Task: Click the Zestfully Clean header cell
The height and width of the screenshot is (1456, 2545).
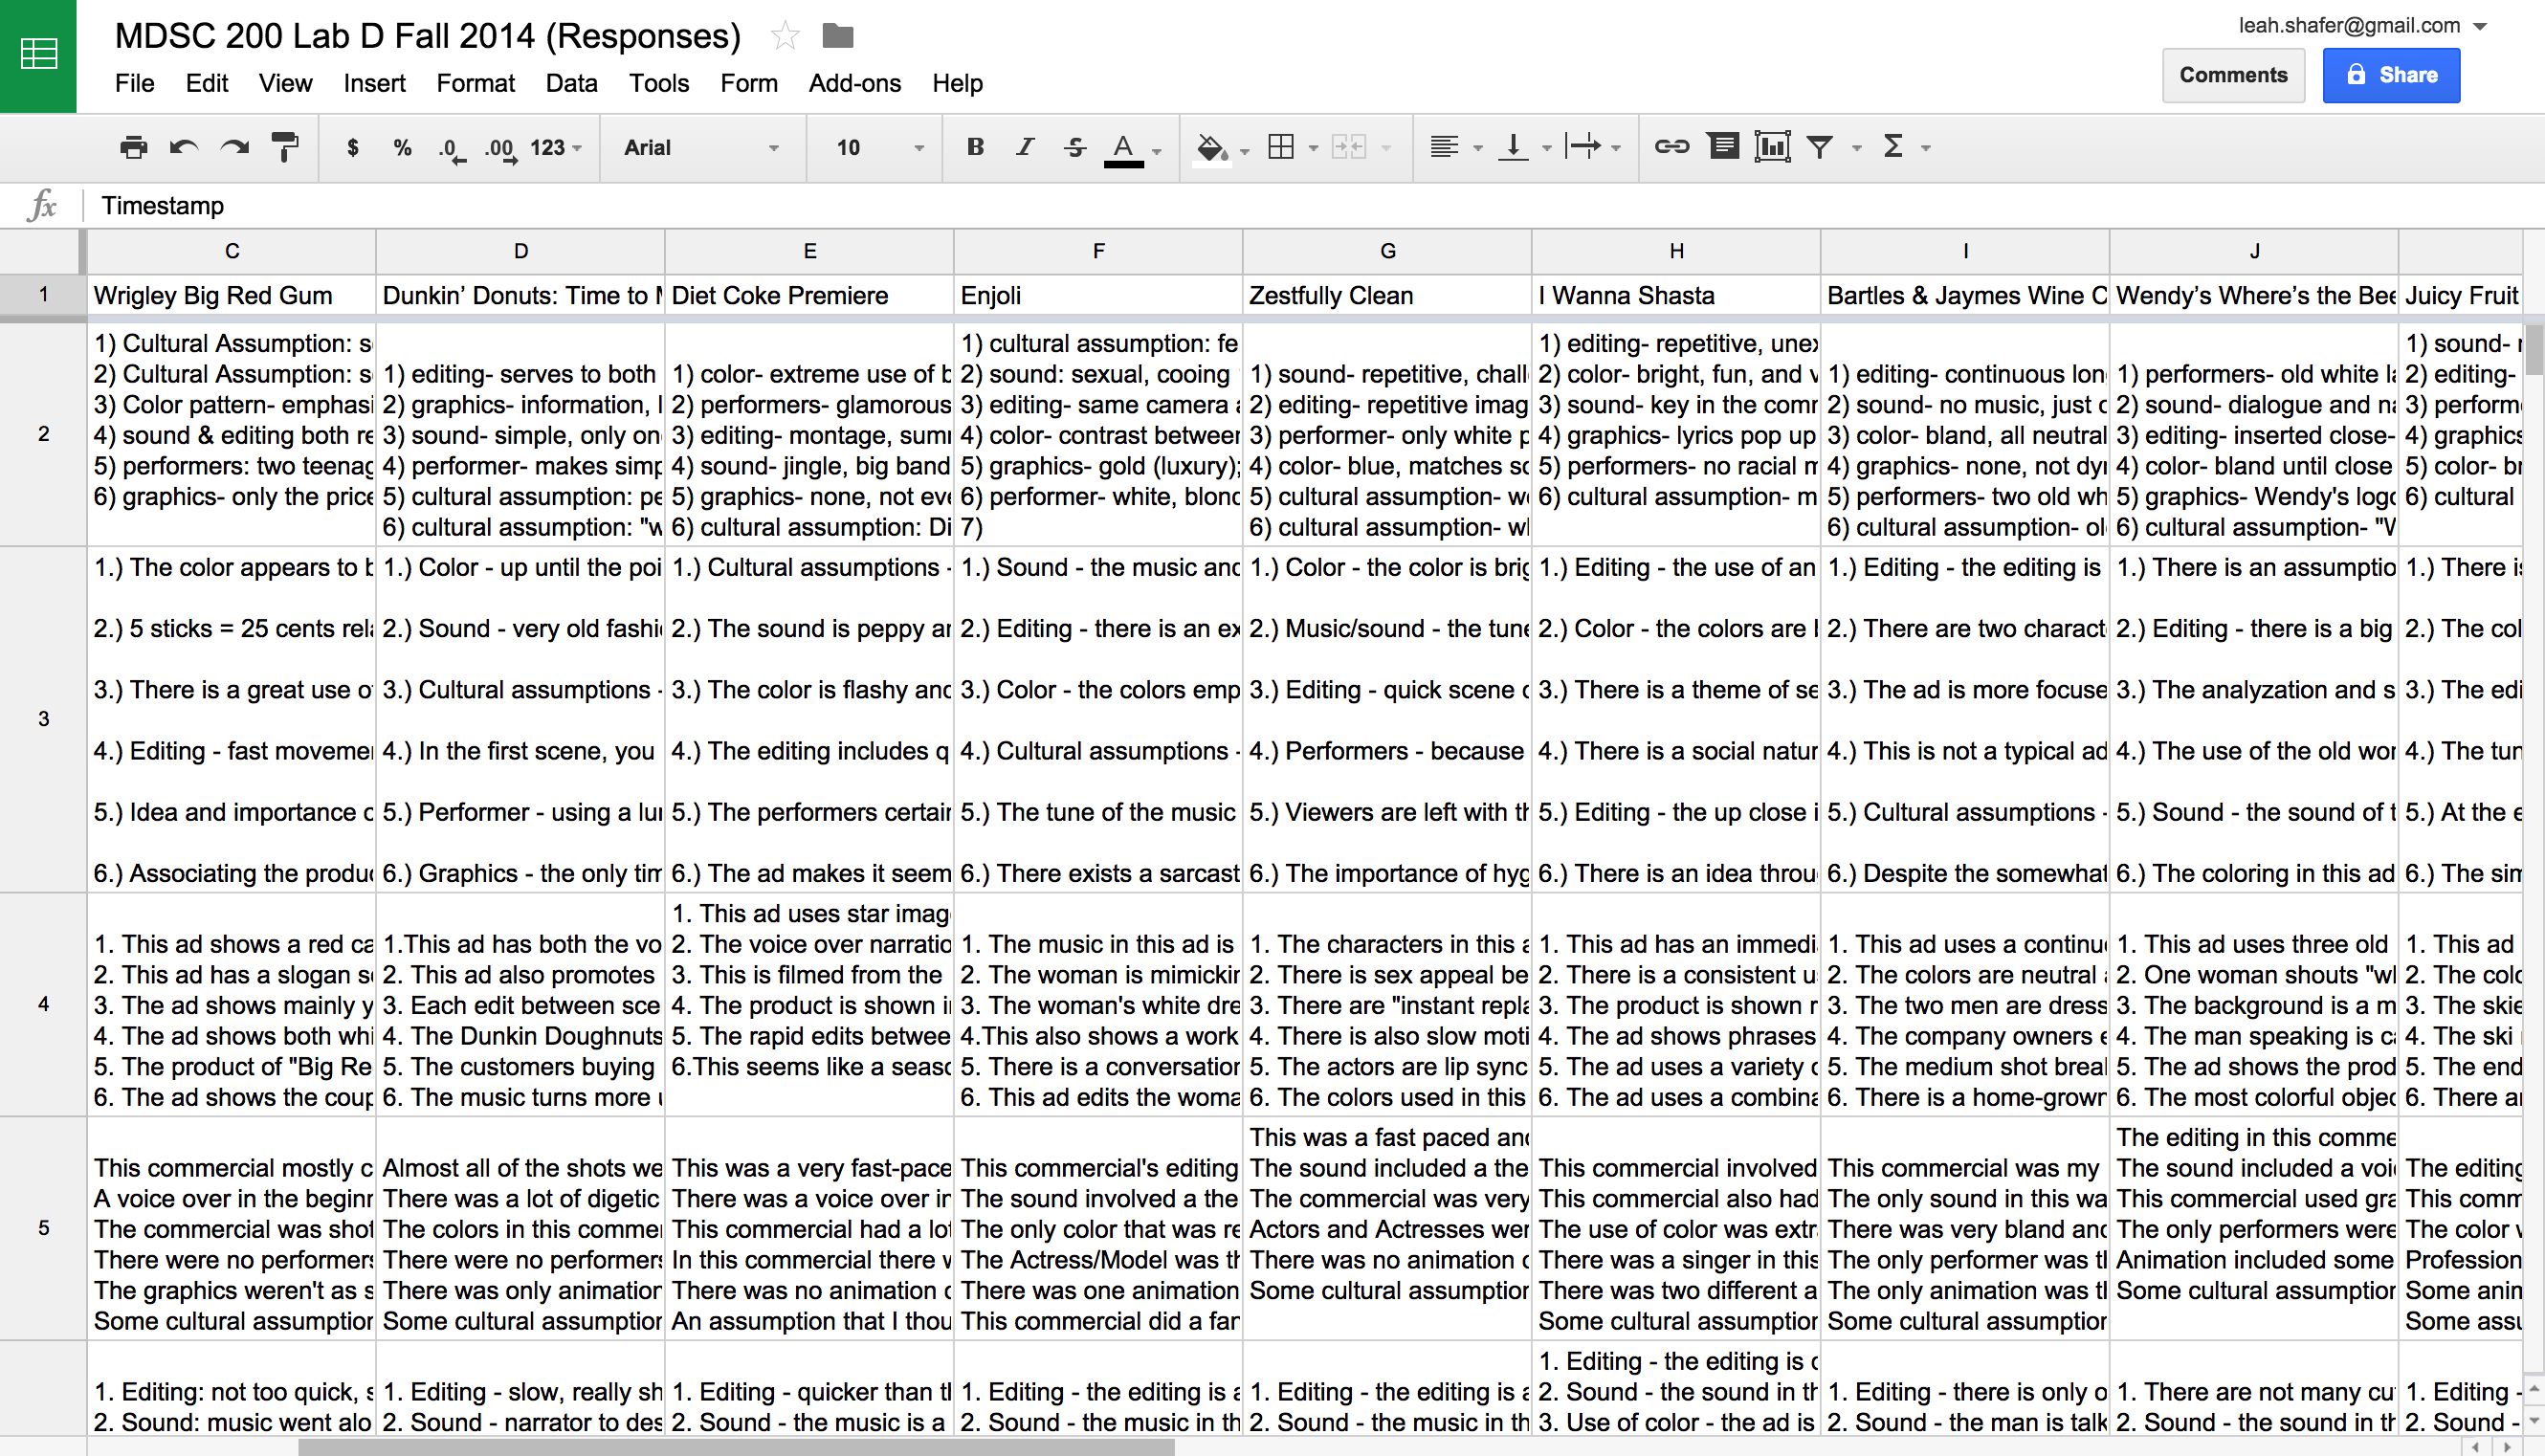Action: pos(1387,296)
